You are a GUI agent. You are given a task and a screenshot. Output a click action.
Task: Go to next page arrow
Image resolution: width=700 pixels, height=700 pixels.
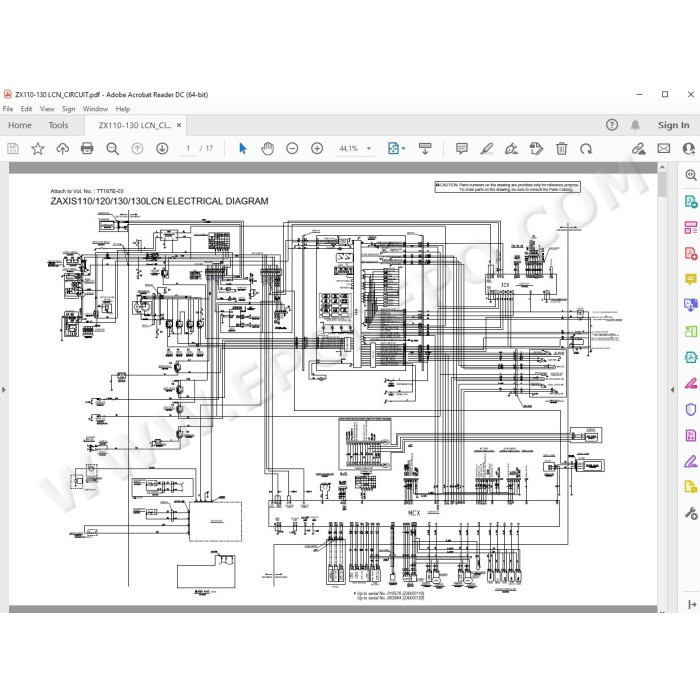(162, 148)
